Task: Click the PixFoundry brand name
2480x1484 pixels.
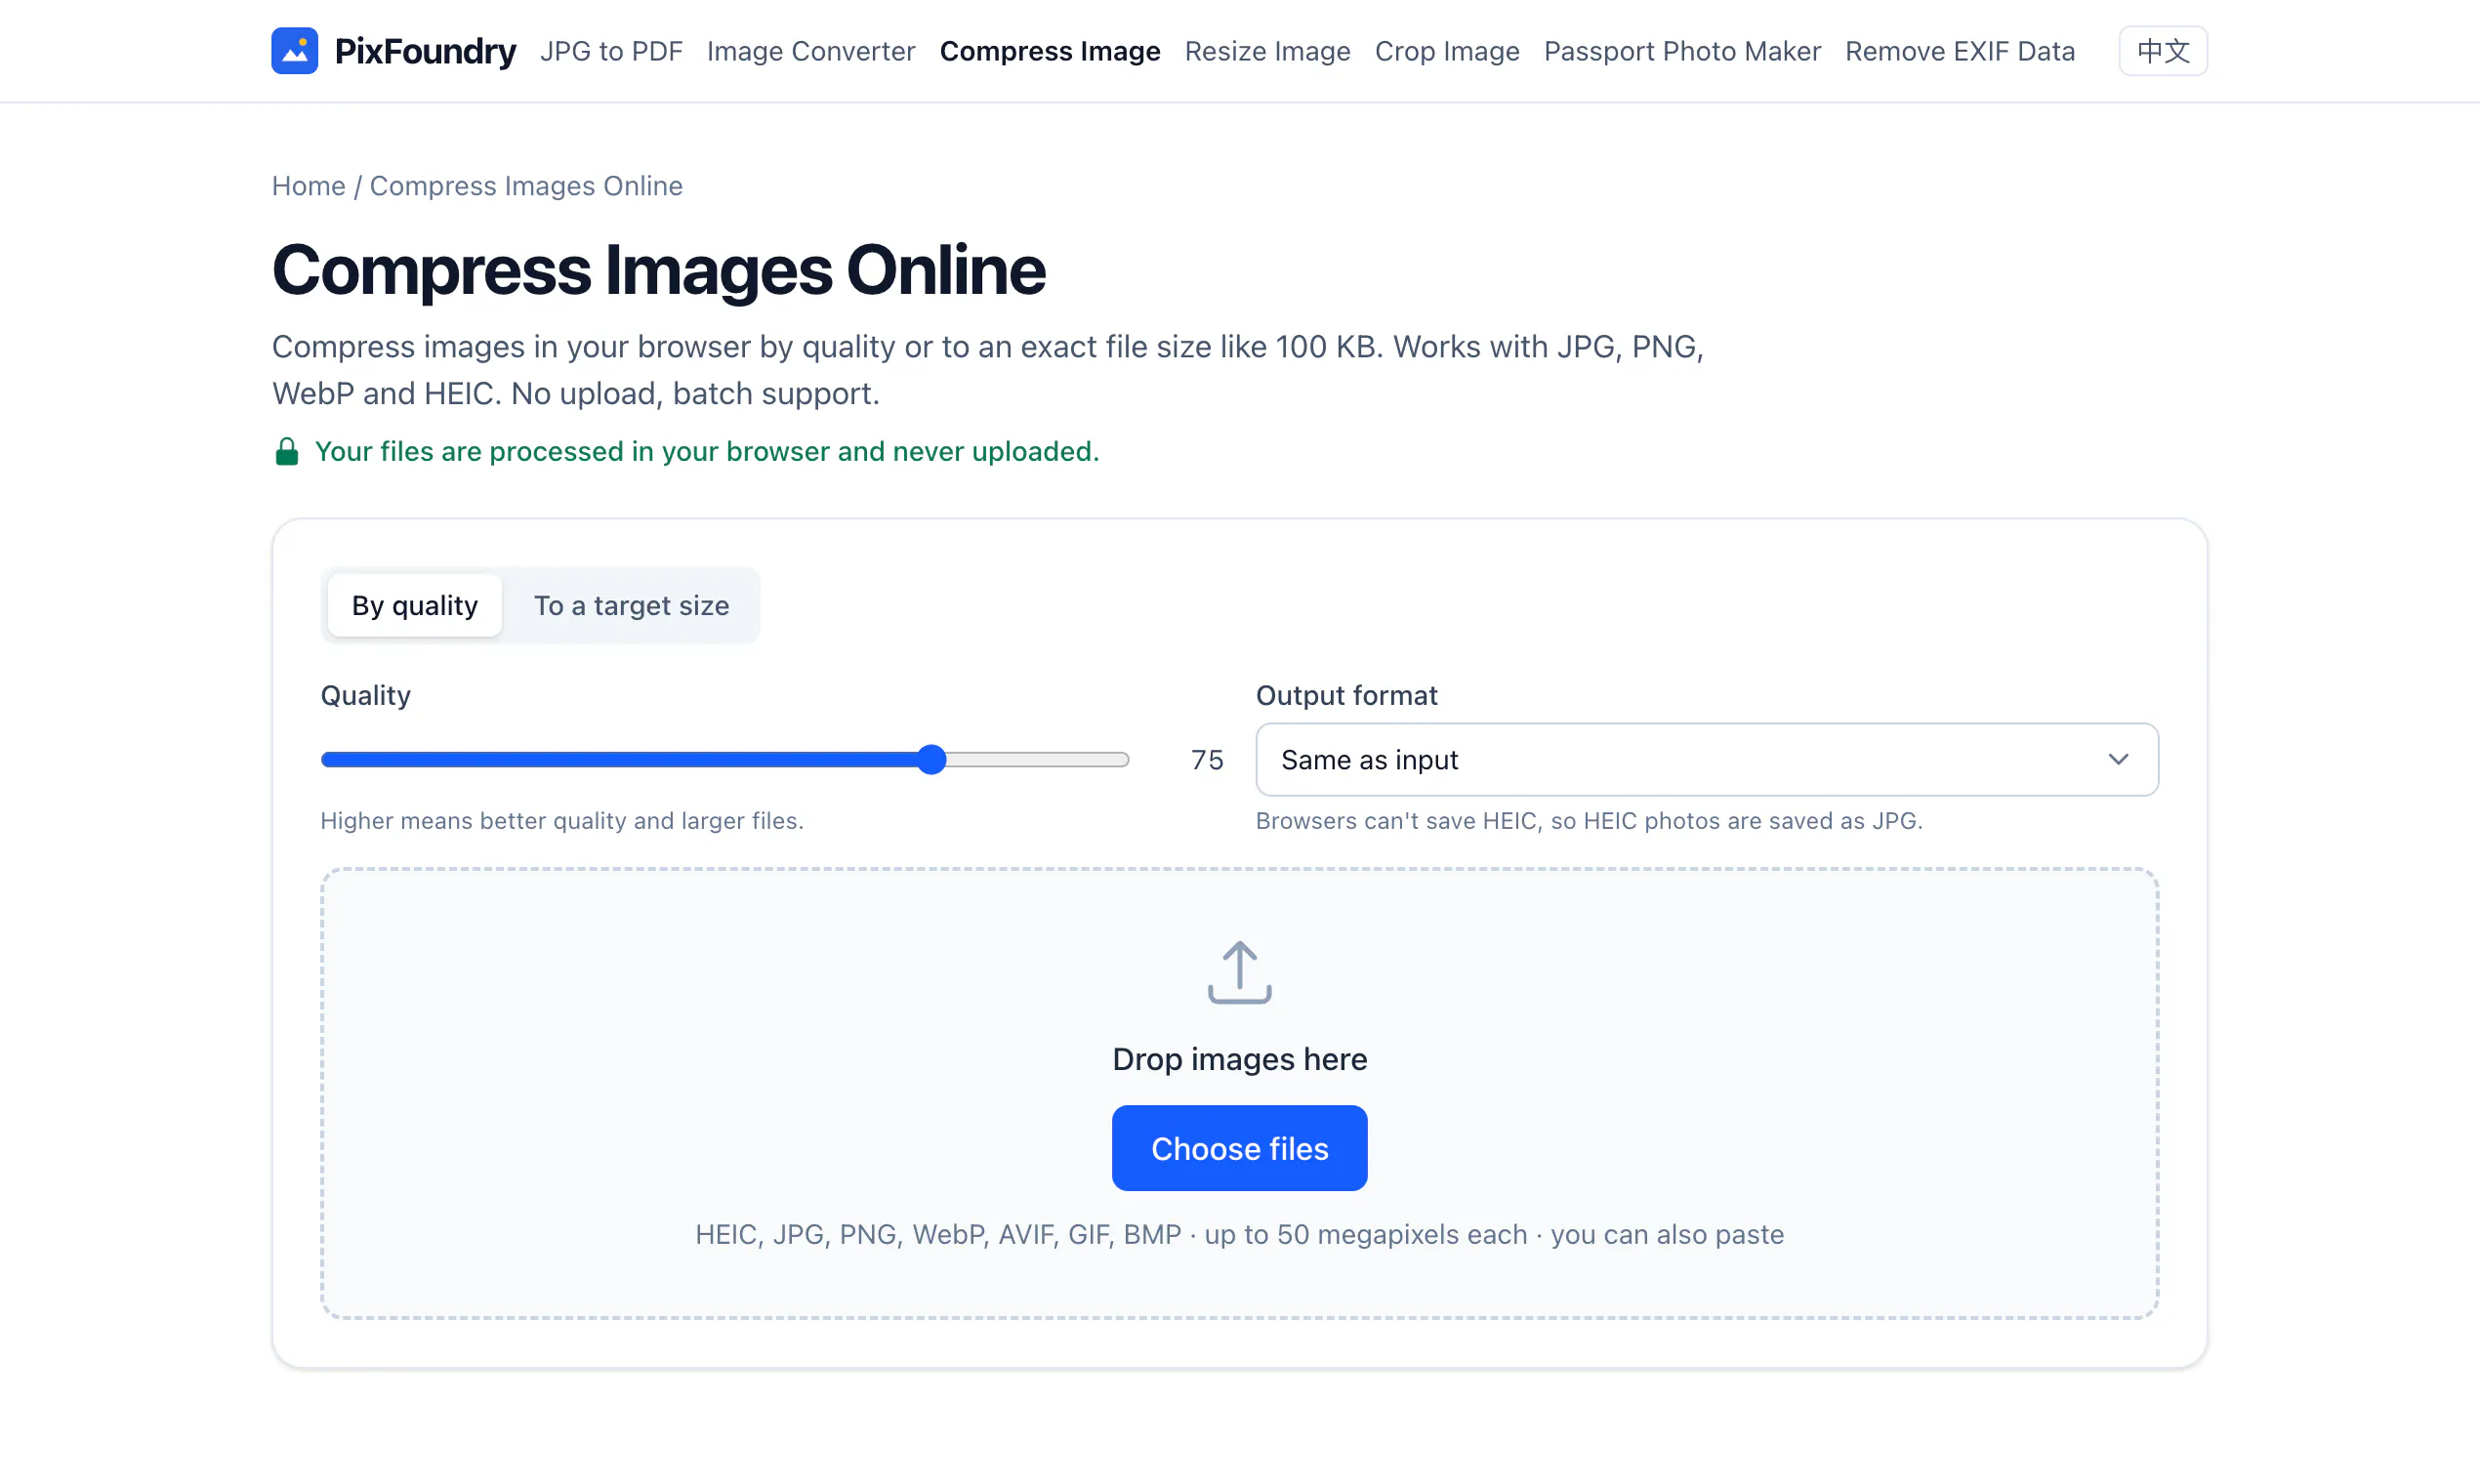Action: click(425, 51)
